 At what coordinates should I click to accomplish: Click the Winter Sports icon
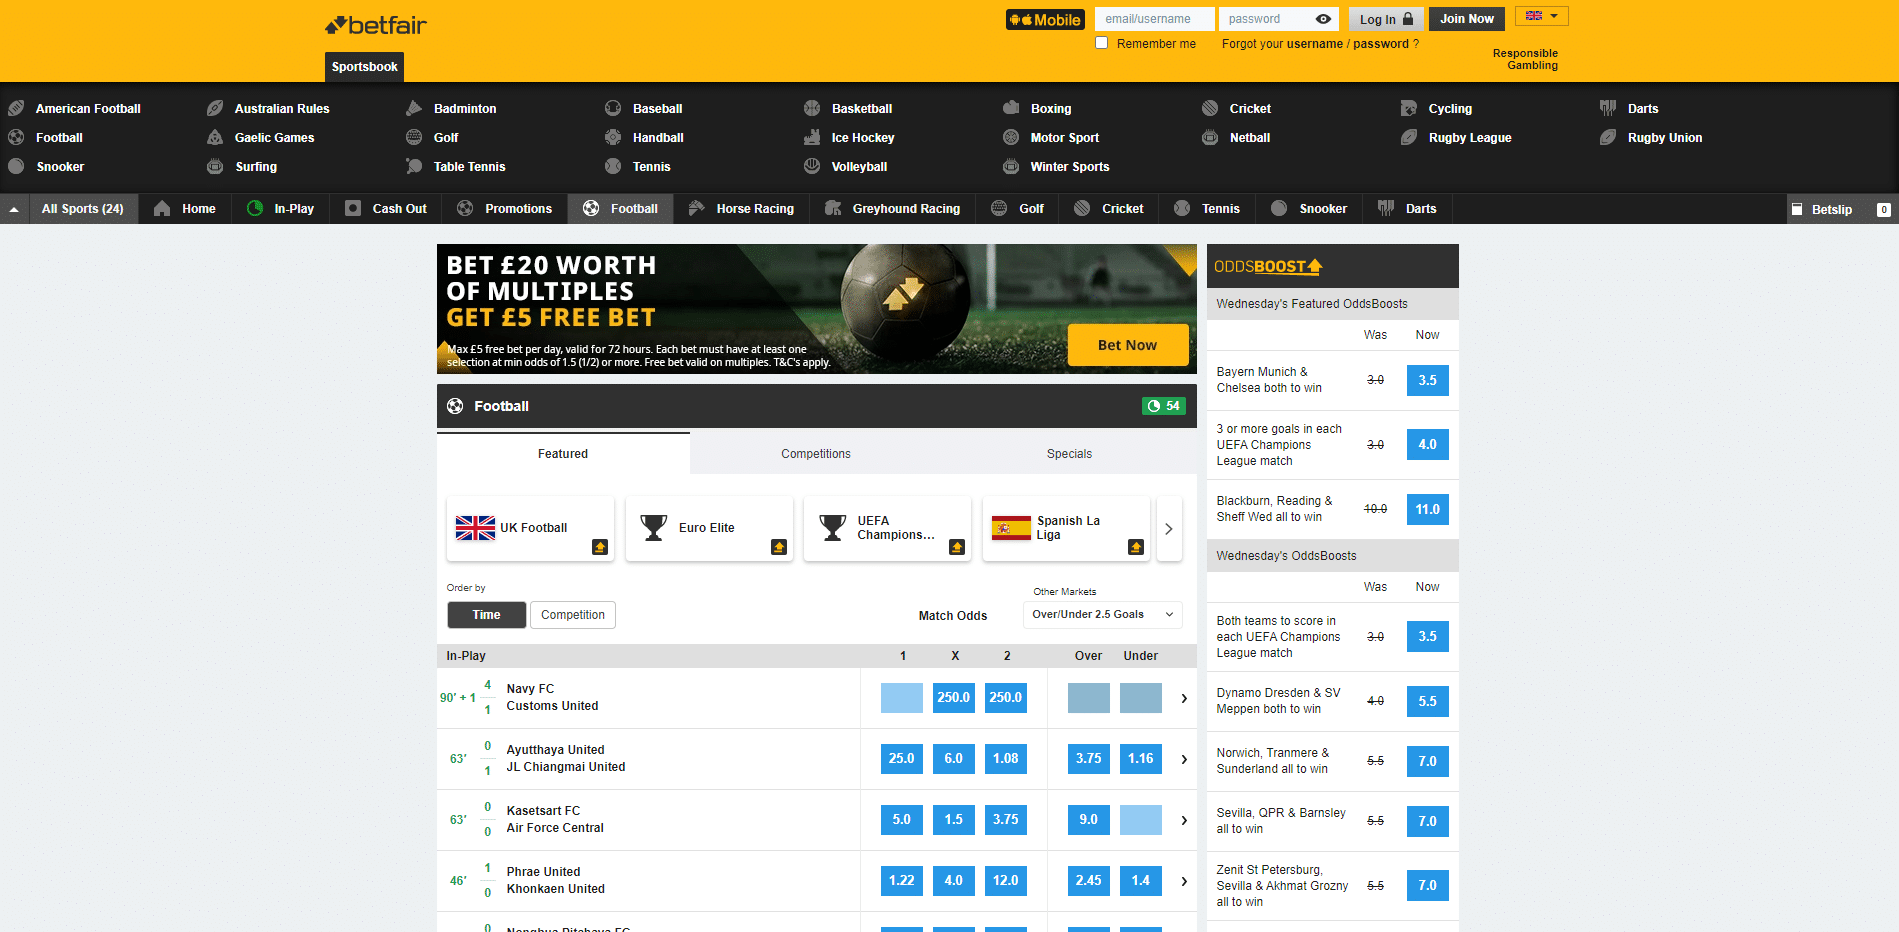point(1011,166)
